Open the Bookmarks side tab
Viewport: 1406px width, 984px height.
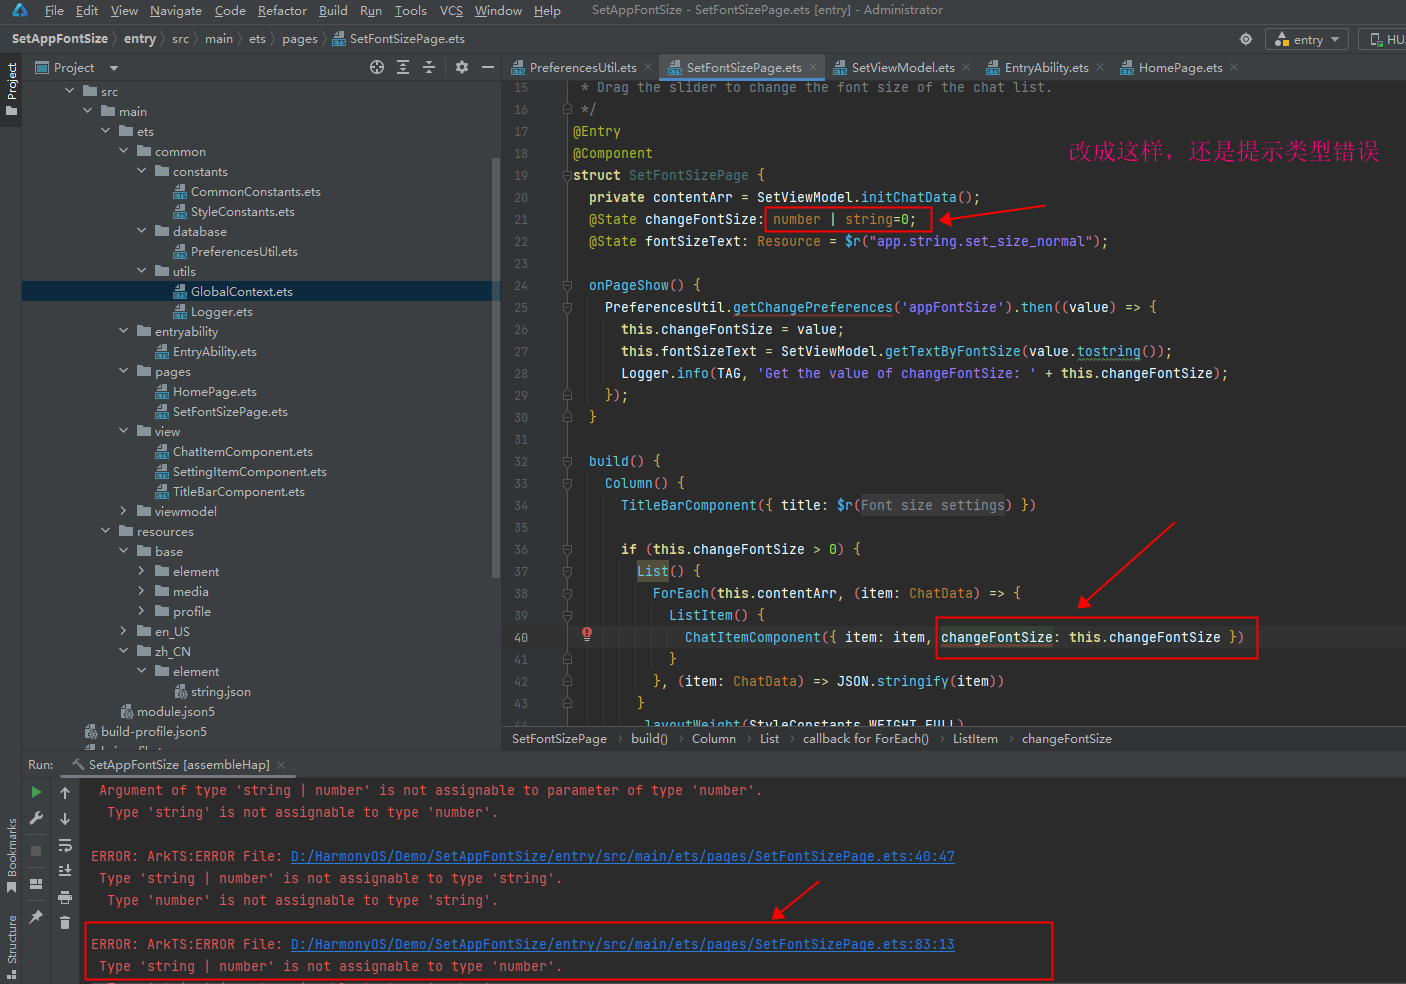[x=11, y=855]
